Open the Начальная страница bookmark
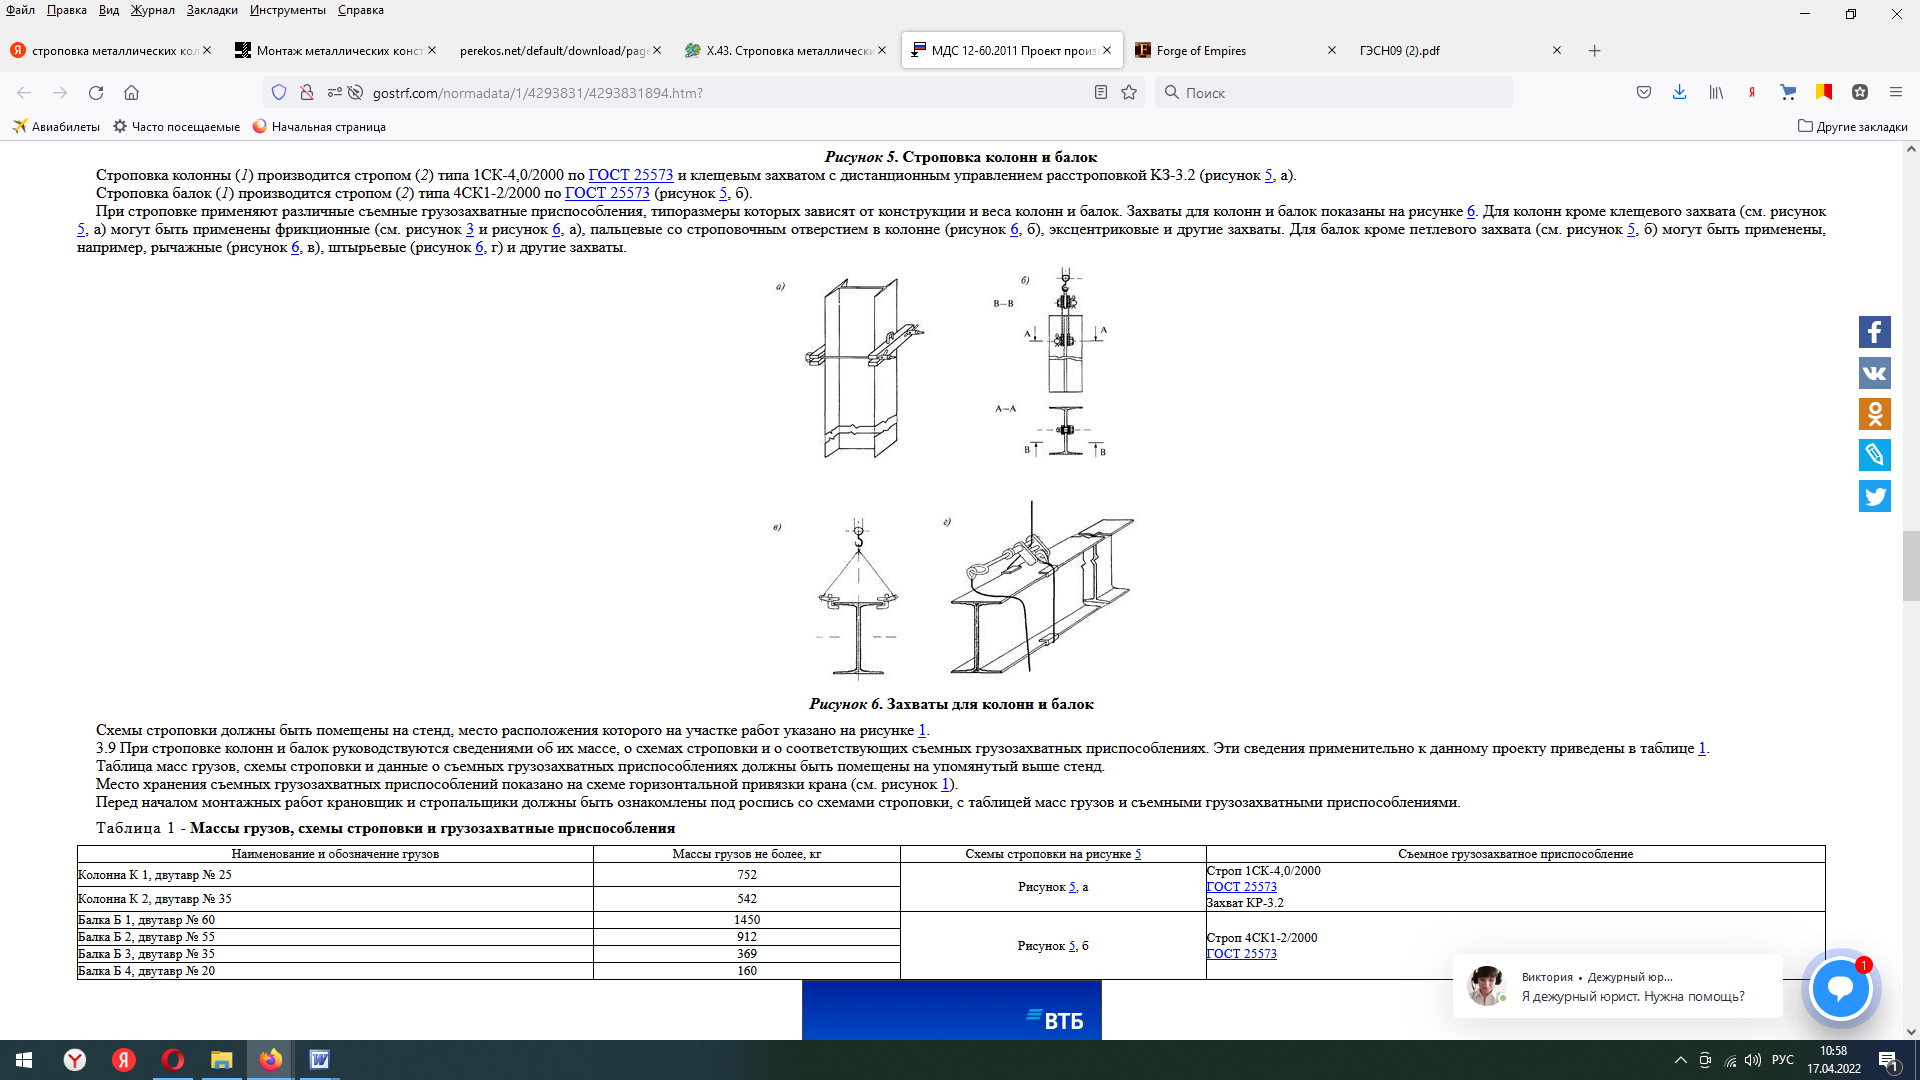 coord(319,127)
